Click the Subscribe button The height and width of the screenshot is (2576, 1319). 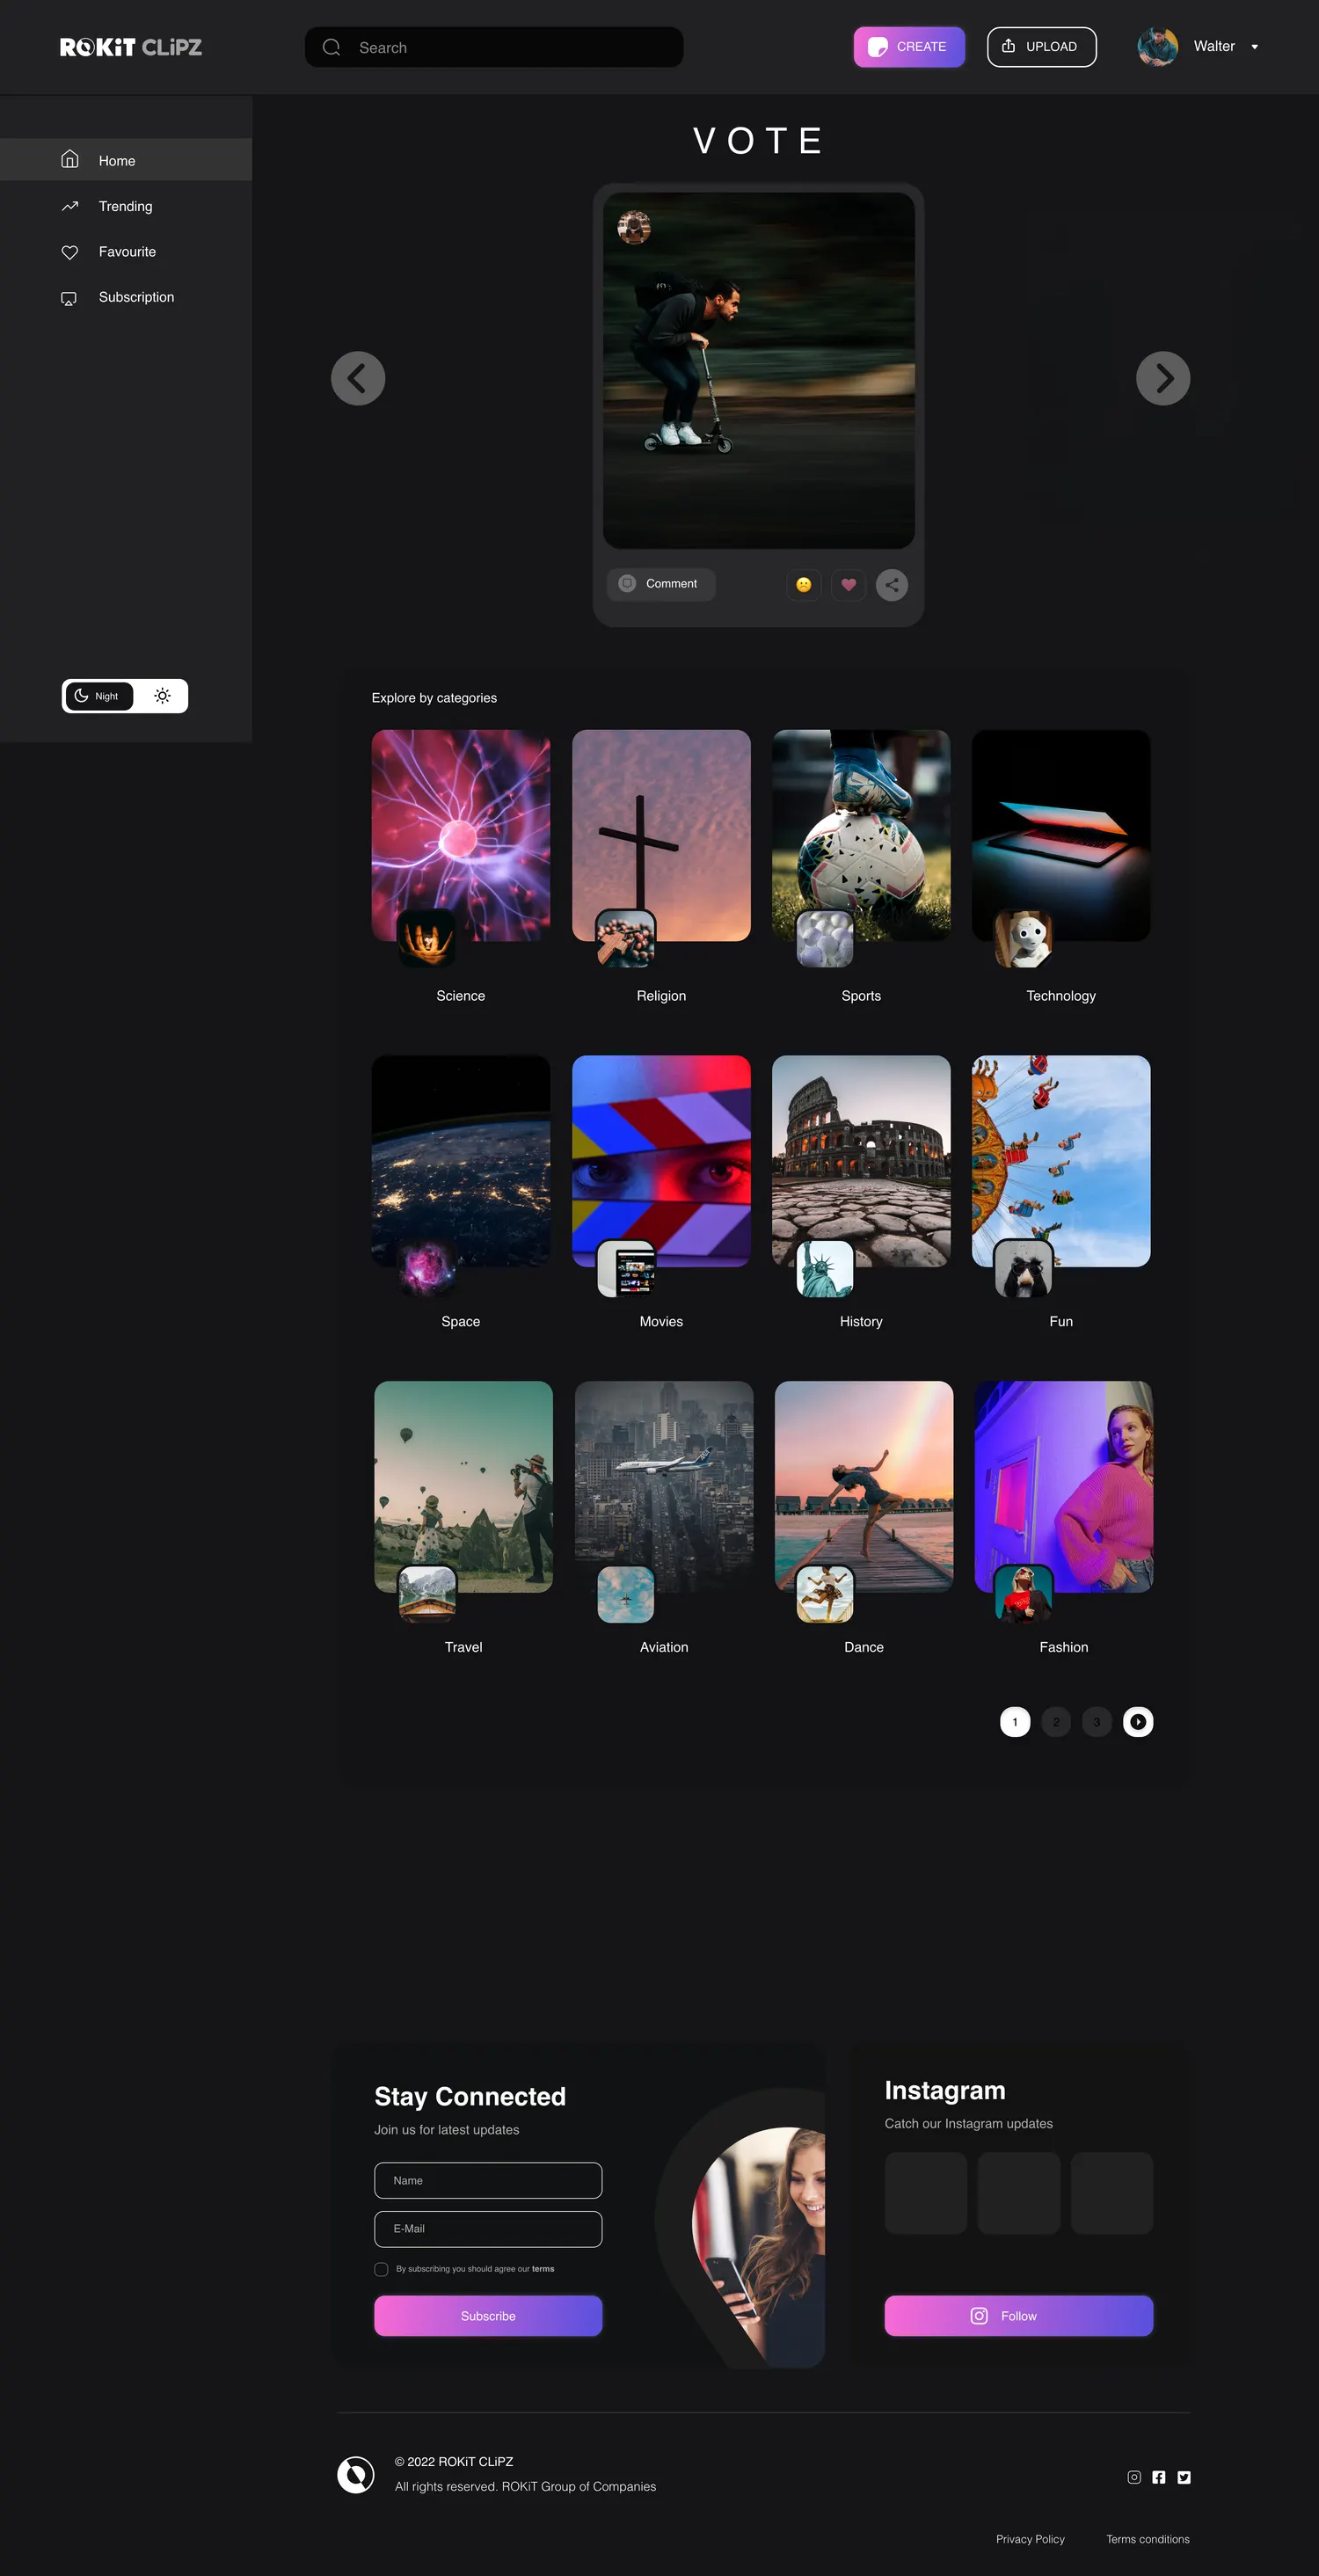[x=488, y=2316]
